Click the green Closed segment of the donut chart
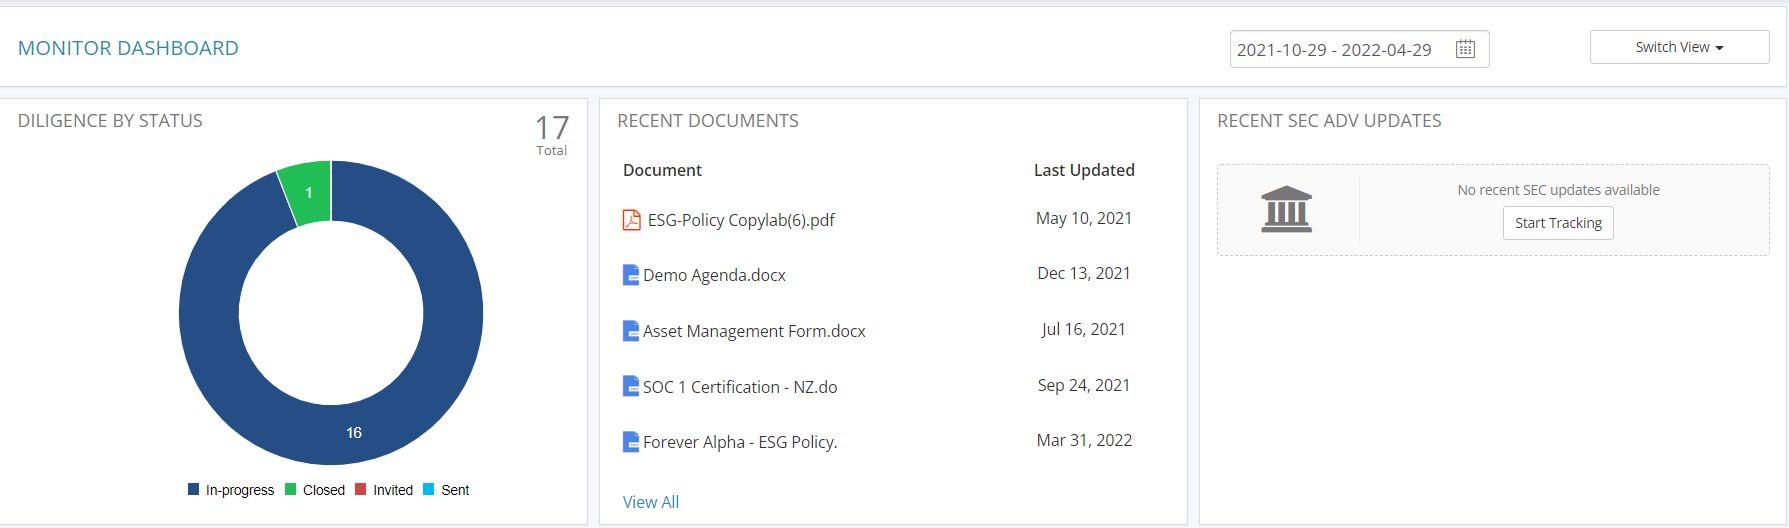The height and width of the screenshot is (528, 1789). click(x=307, y=191)
